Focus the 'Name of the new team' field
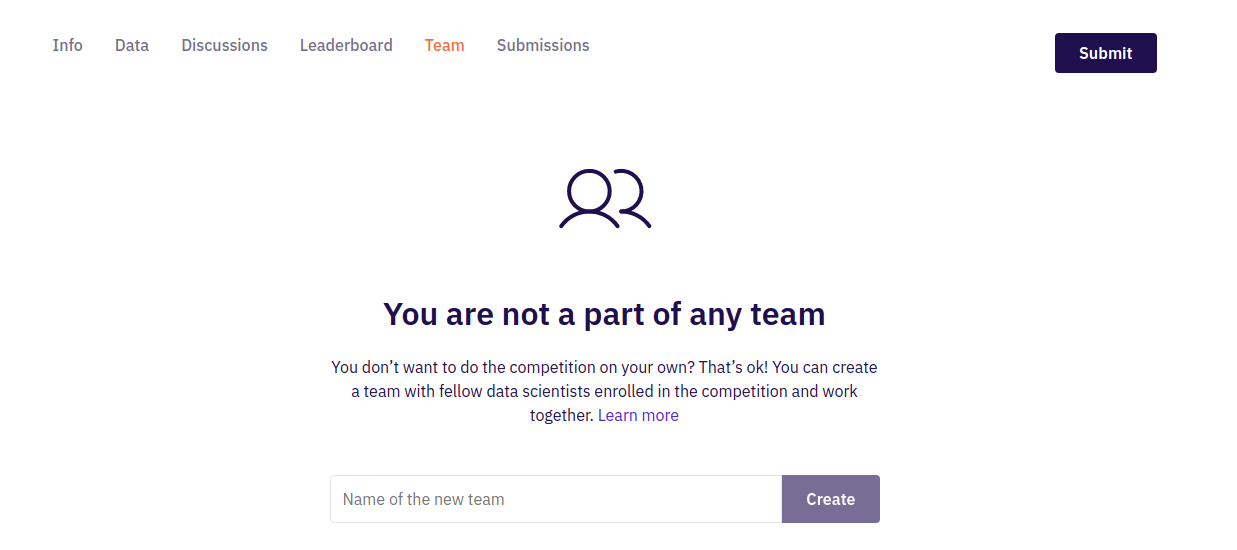 pyautogui.click(x=555, y=499)
